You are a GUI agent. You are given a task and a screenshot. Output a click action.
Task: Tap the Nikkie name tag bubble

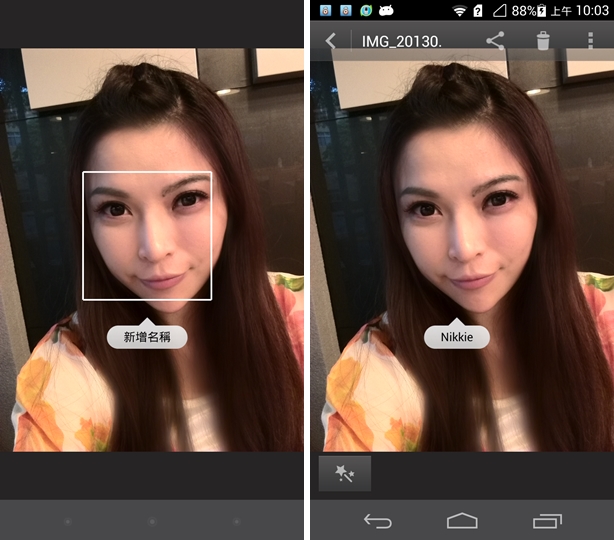click(x=457, y=336)
